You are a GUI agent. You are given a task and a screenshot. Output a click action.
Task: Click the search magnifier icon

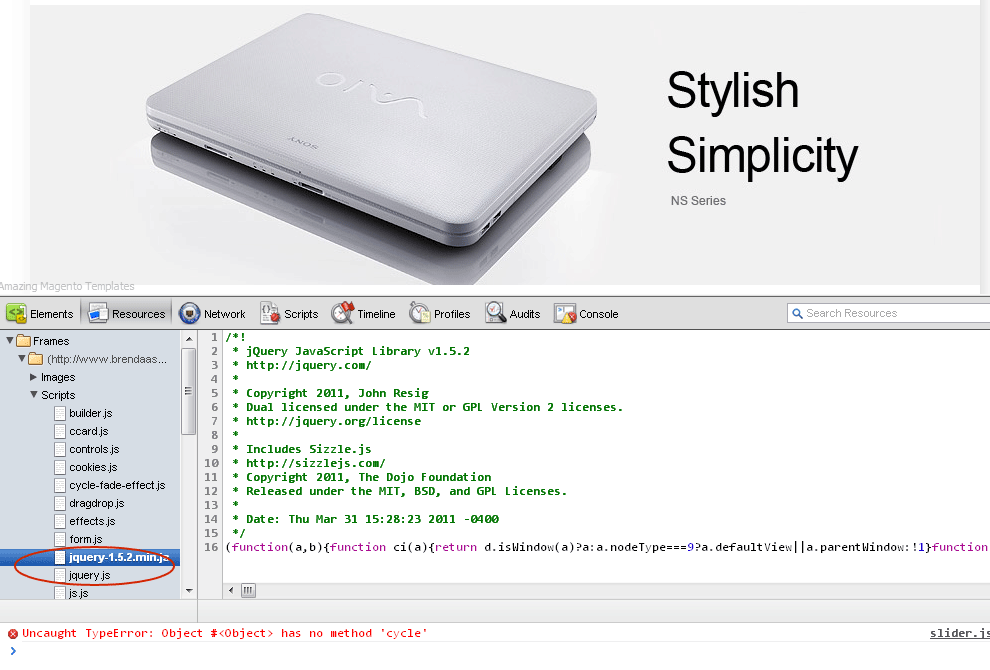click(797, 313)
